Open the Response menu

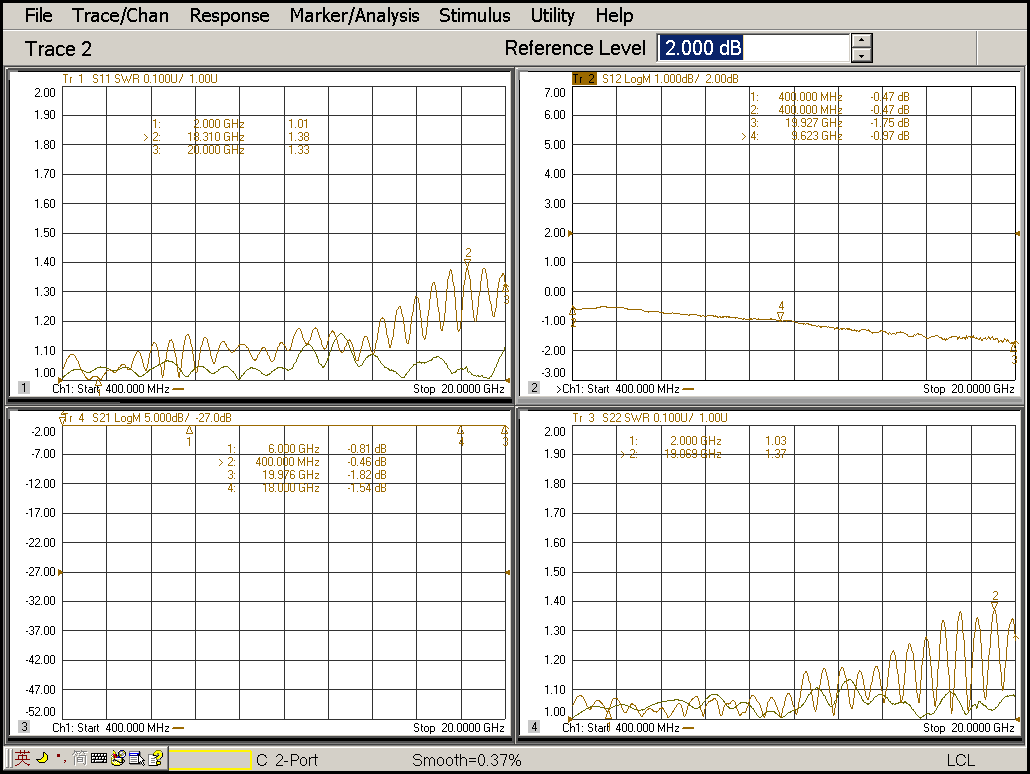coord(229,15)
